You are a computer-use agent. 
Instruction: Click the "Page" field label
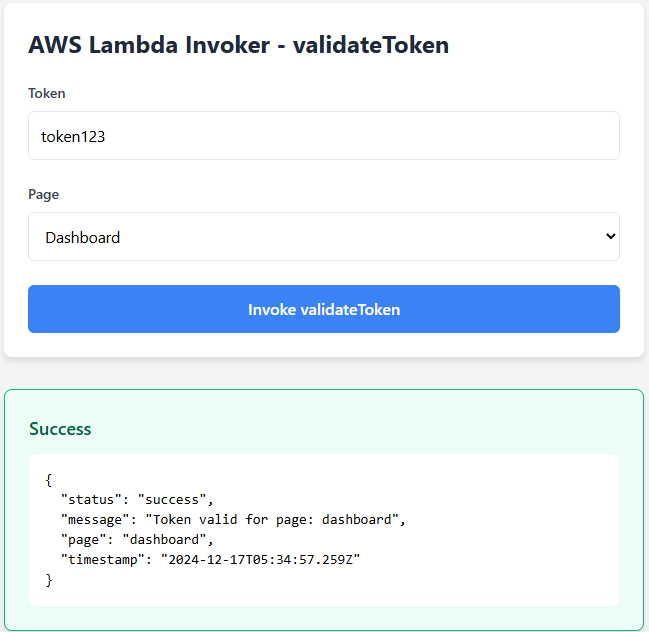44,194
